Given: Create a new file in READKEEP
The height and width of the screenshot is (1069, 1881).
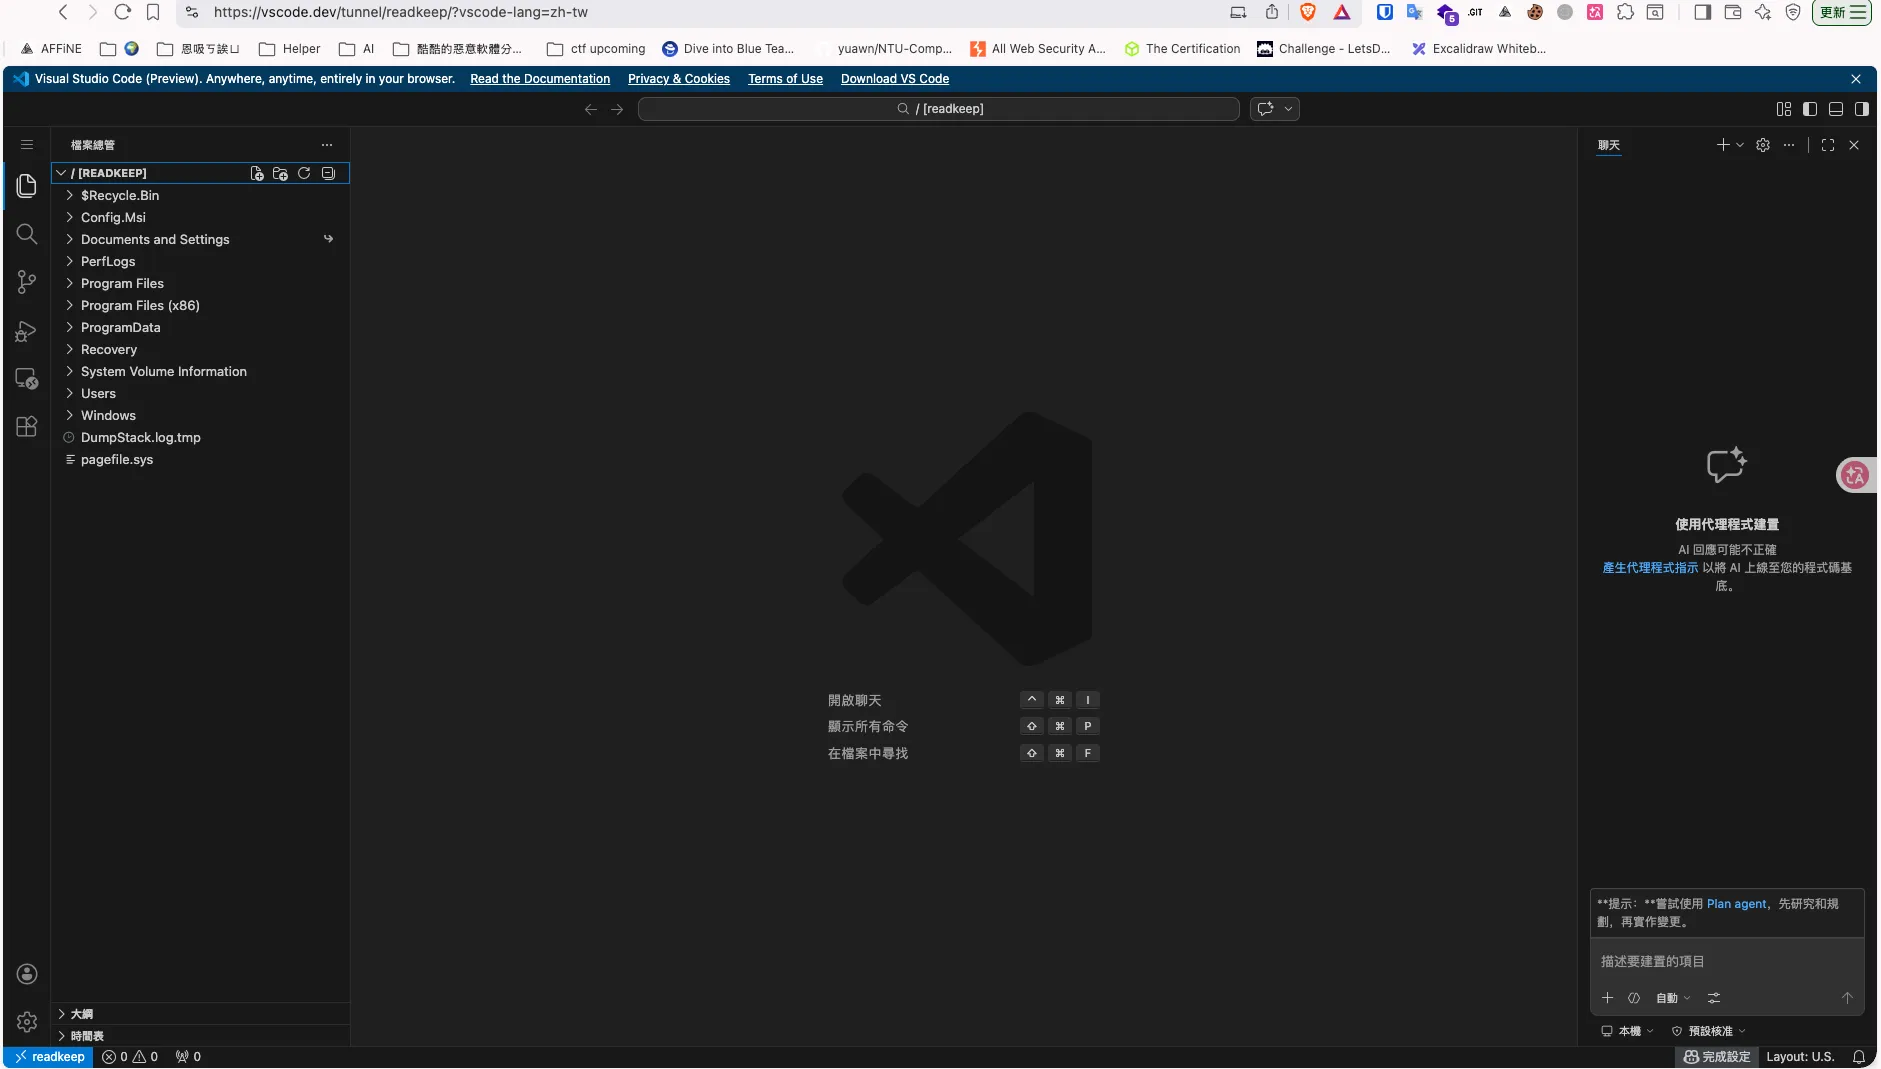Looking at the screenshot, I should point(257,173).
